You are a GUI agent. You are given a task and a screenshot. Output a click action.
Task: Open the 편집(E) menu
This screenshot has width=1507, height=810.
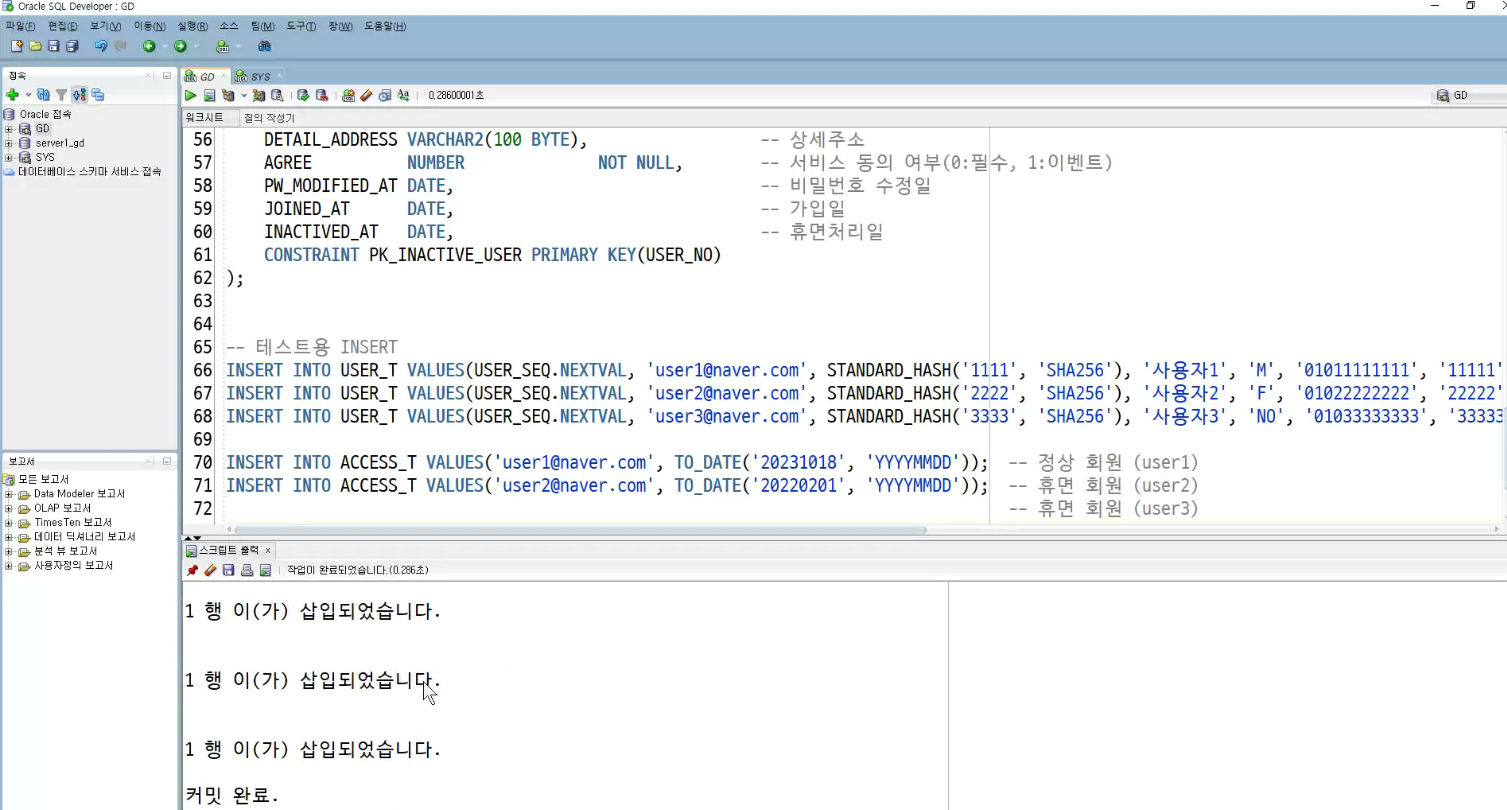62,26
